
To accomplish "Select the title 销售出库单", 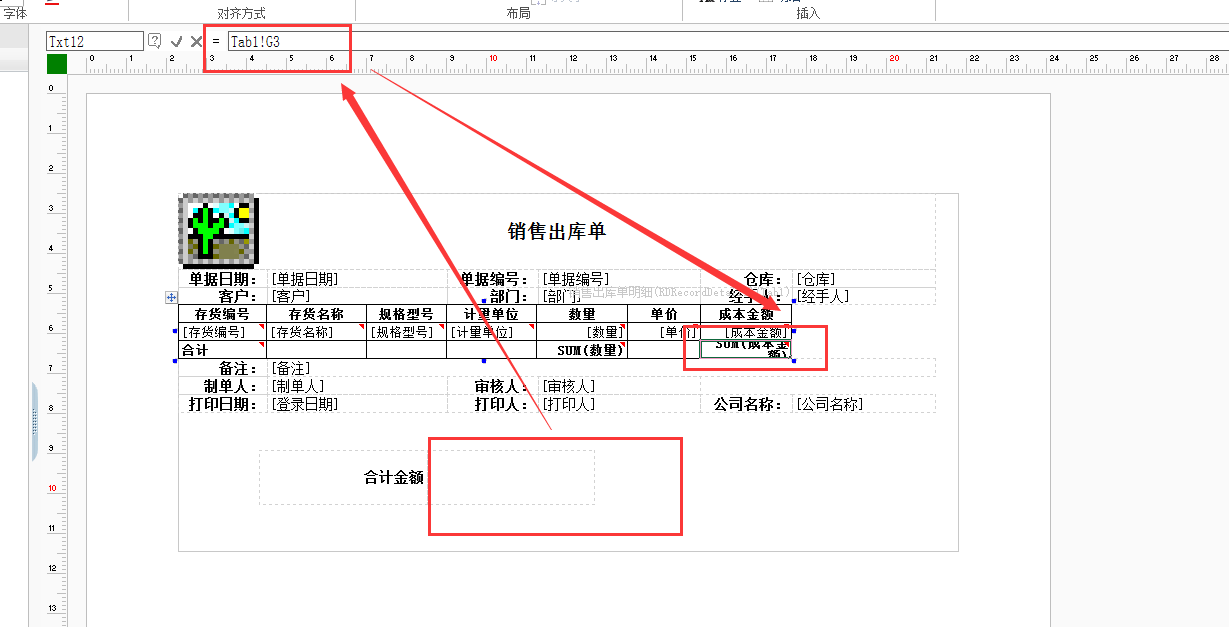I will click(557, 231).
